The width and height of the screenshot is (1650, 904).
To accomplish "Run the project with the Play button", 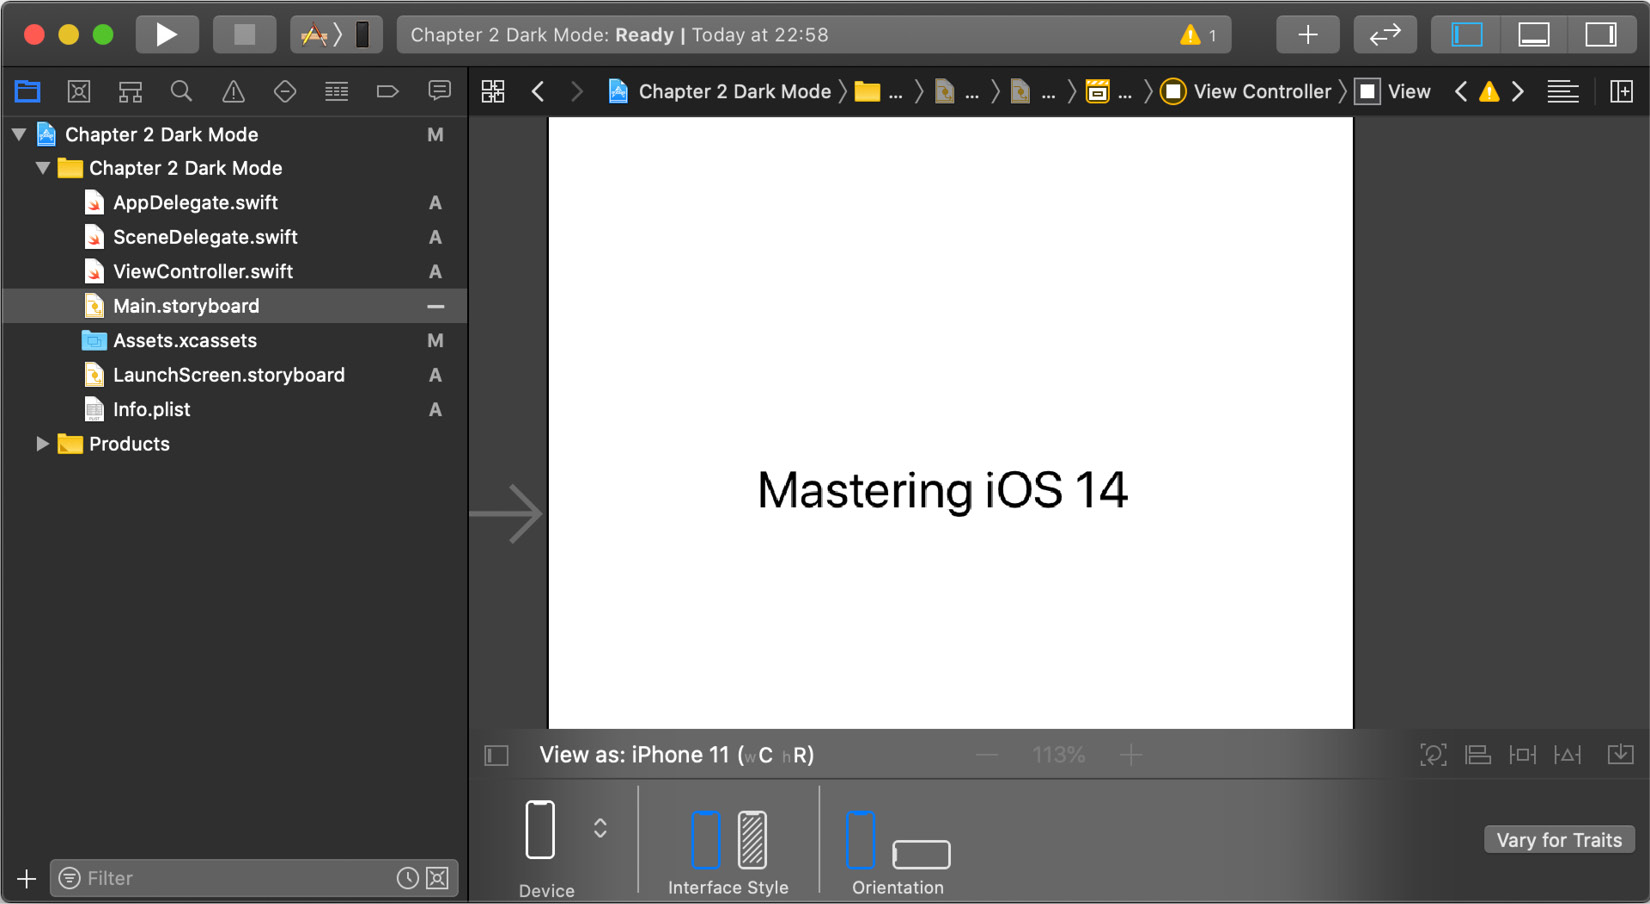I will pyautogui.click(x=166, y=35).
